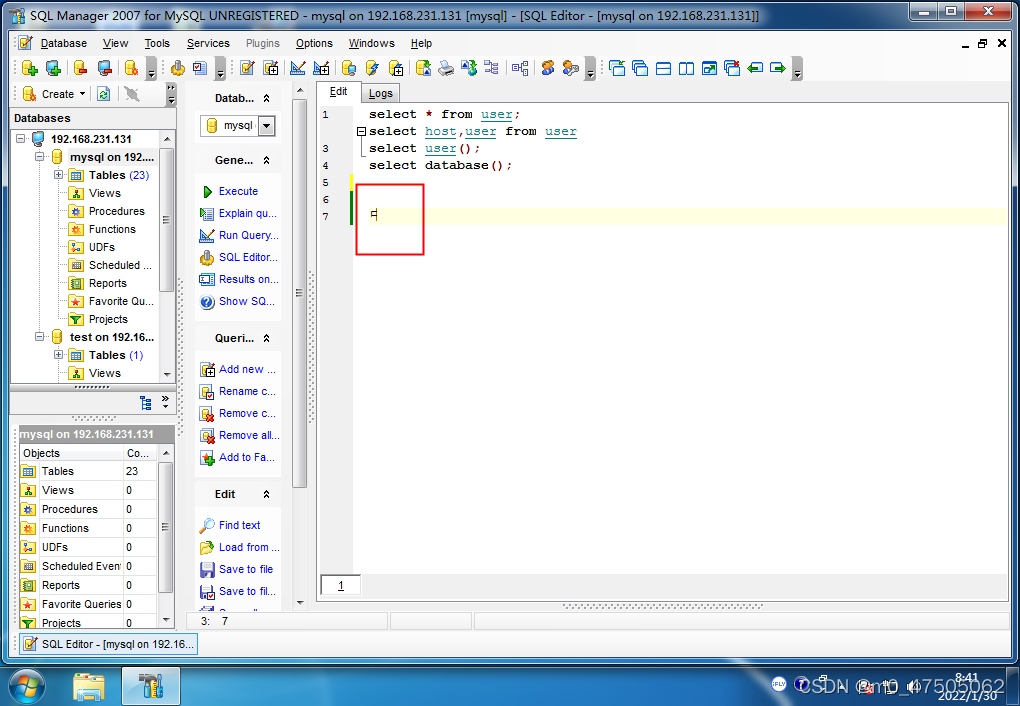Click Save to file link
The image size is (1020, 706).
pyautogui.click(x=246, y=569)
